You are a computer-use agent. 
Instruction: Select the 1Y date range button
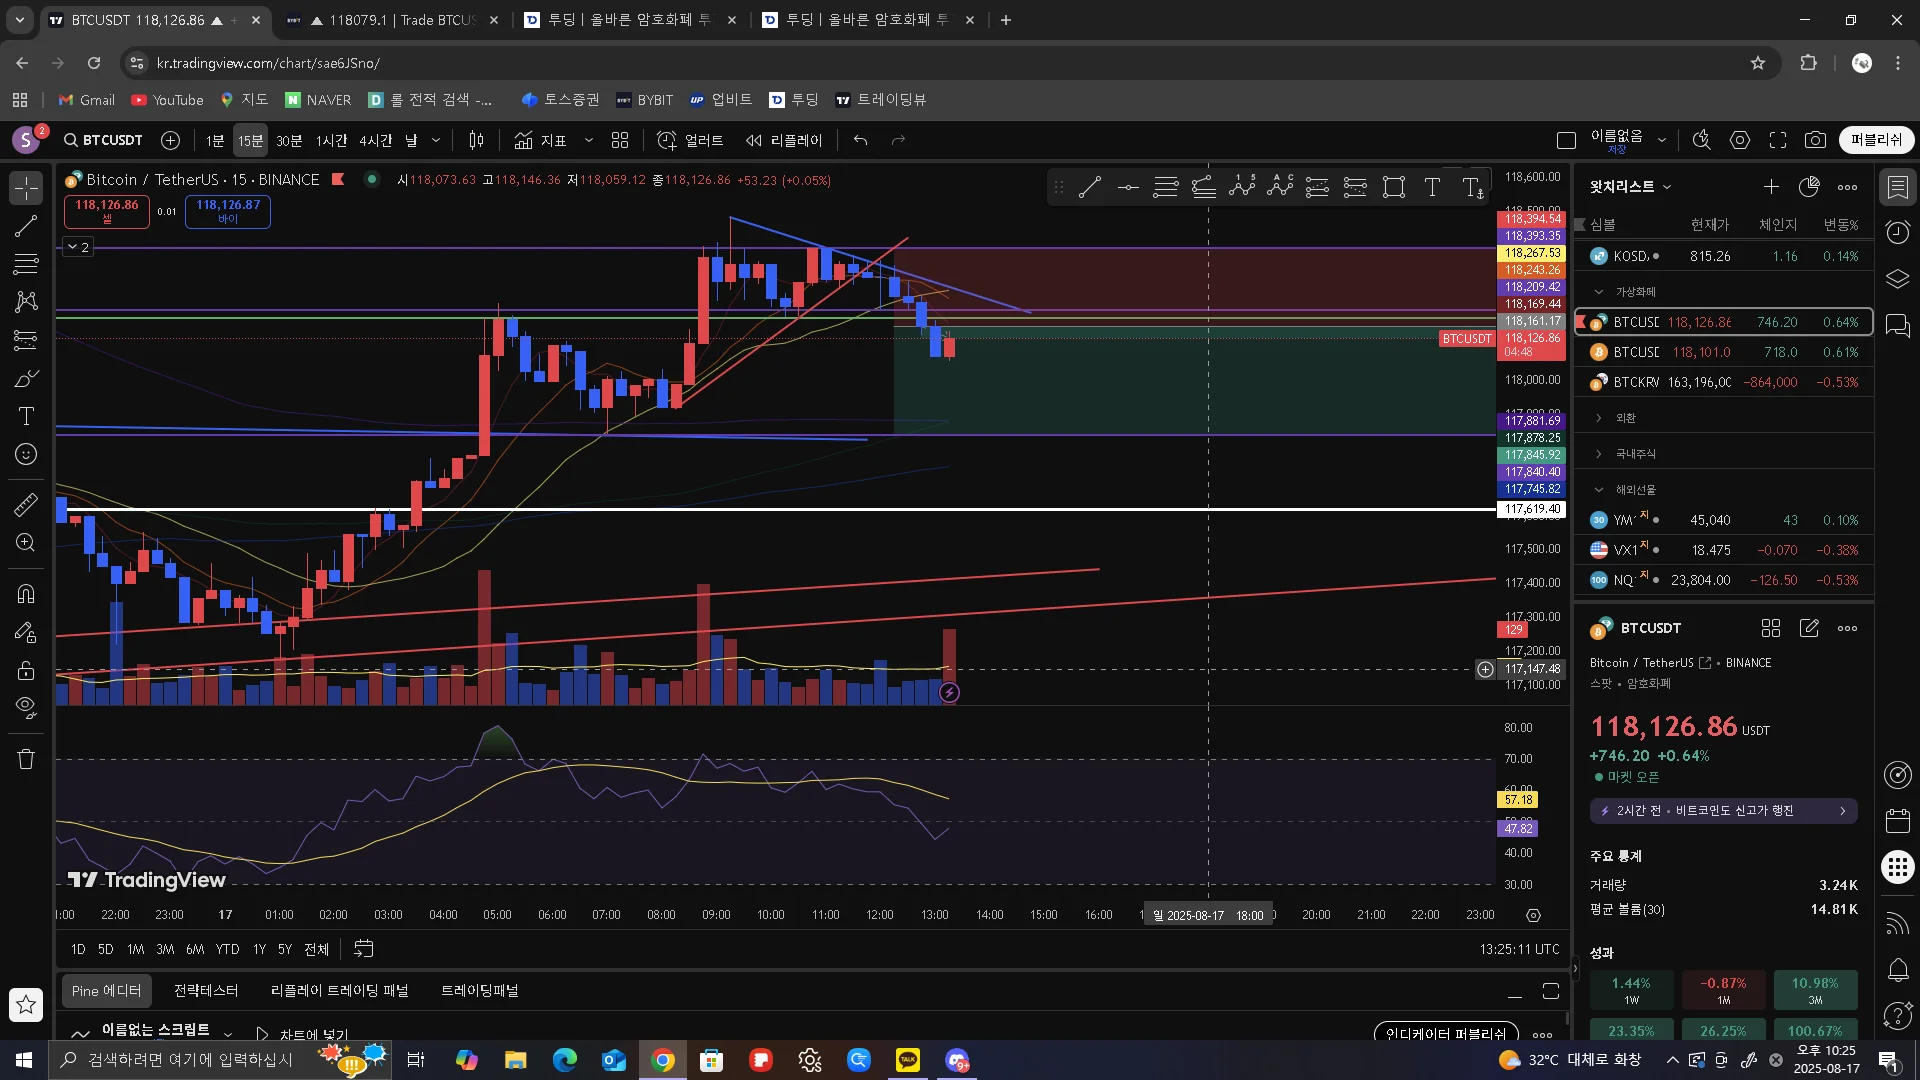(x=259, y=949)
